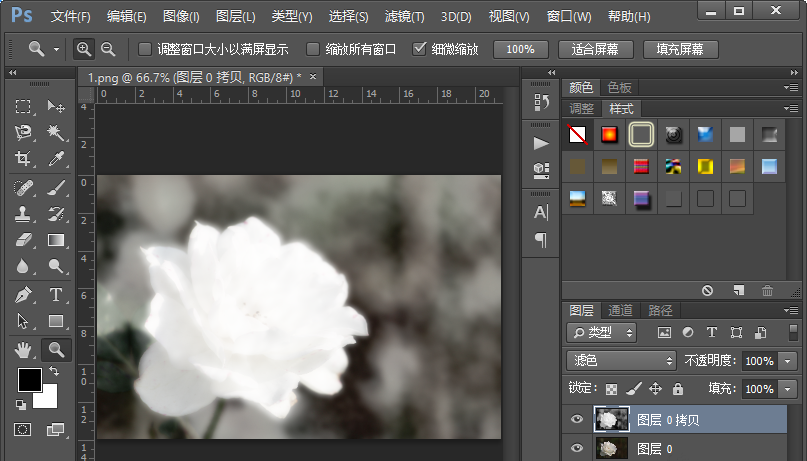Image resolution: width=807 pixels, height=461 pixels.
Task: Open the 类型 layer filter dropdown
Action: click(602, 332)
